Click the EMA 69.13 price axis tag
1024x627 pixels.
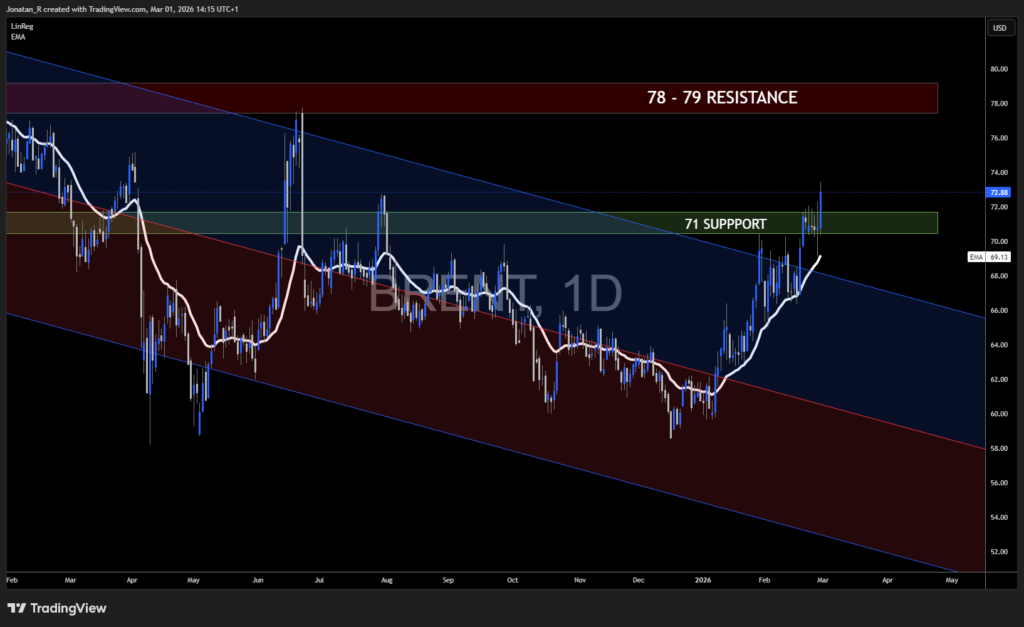point(992,257)
